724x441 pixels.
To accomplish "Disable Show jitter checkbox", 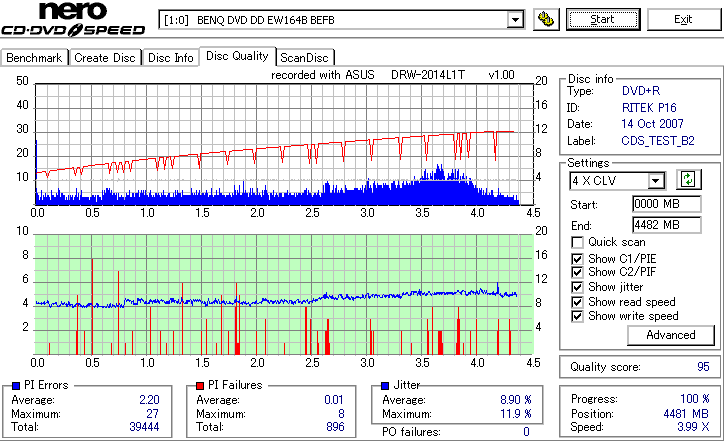I will point(577,287).
